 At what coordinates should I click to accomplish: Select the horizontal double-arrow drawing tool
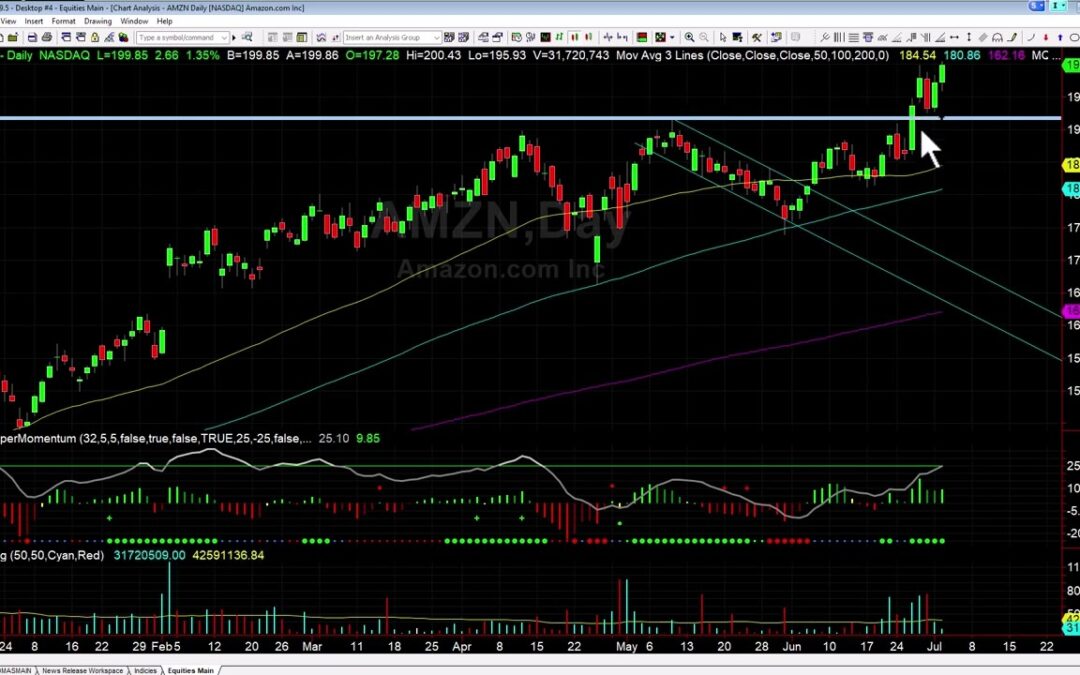[954, 37]
